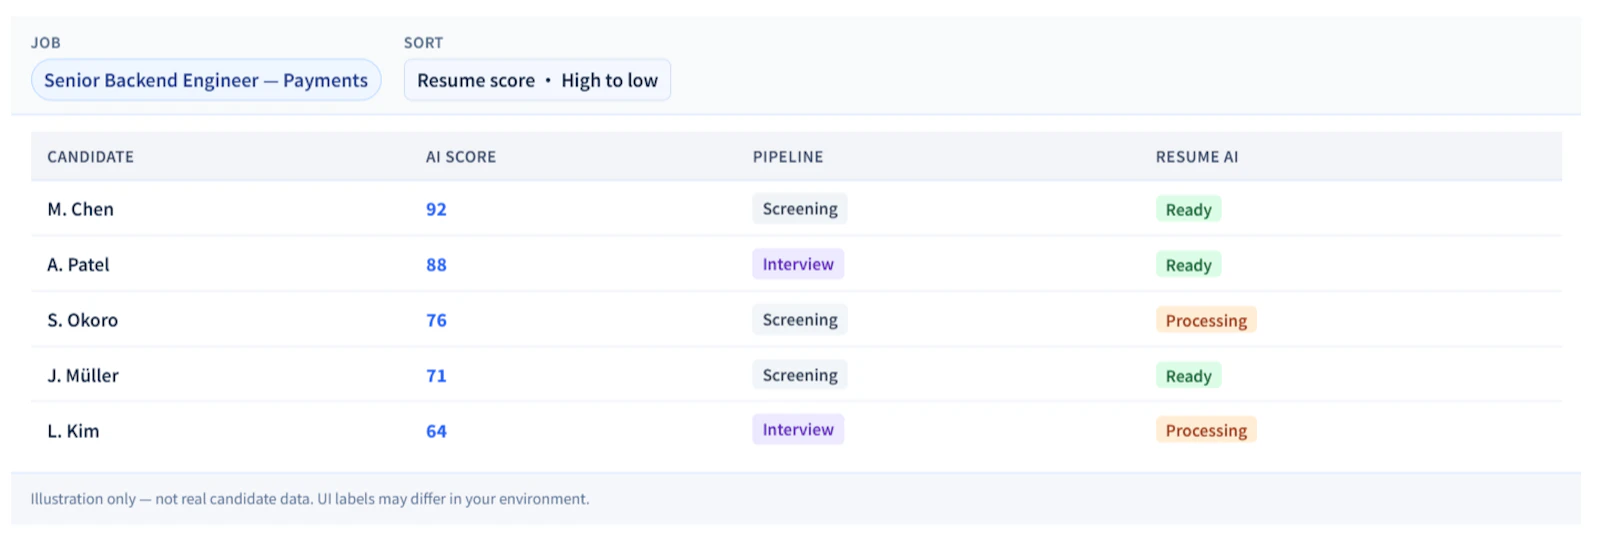Open A. Patel's AI score 88
1600x539 pixels.
(436, 265)
